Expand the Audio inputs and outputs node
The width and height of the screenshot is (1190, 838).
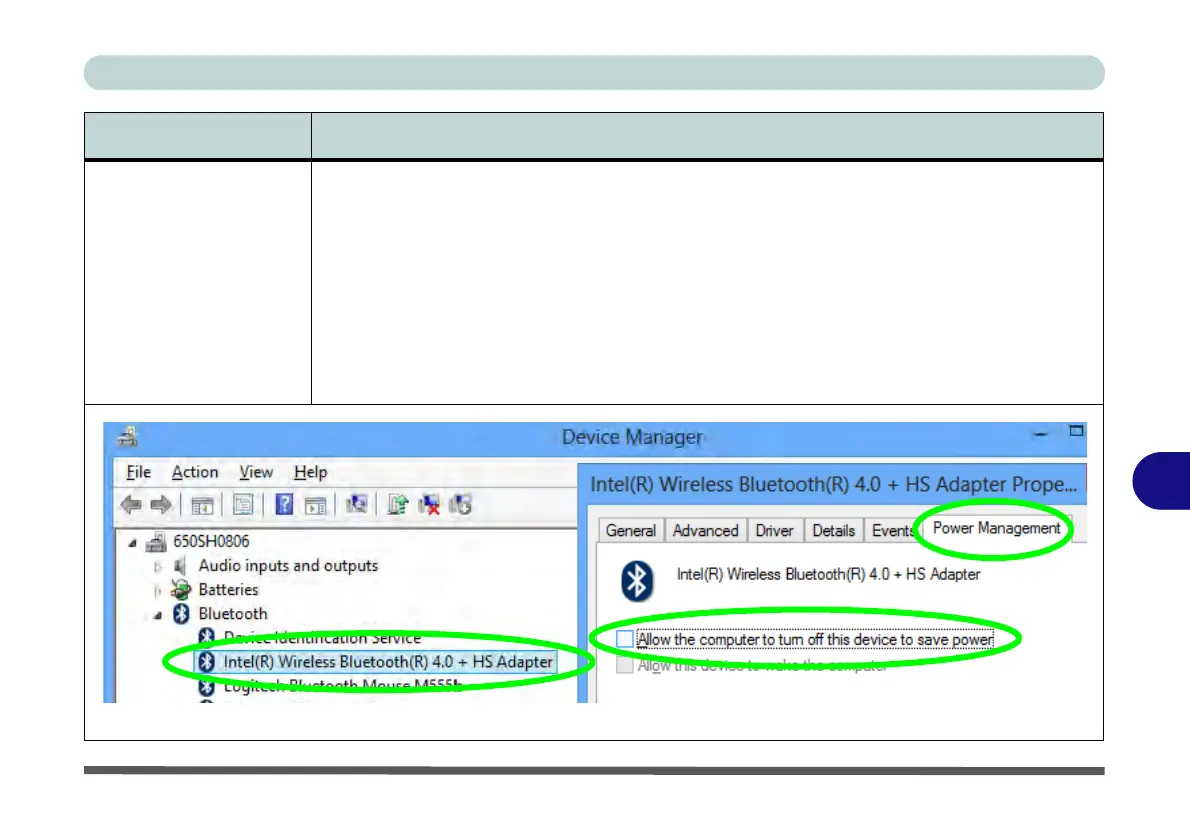[x=158, y=567]
